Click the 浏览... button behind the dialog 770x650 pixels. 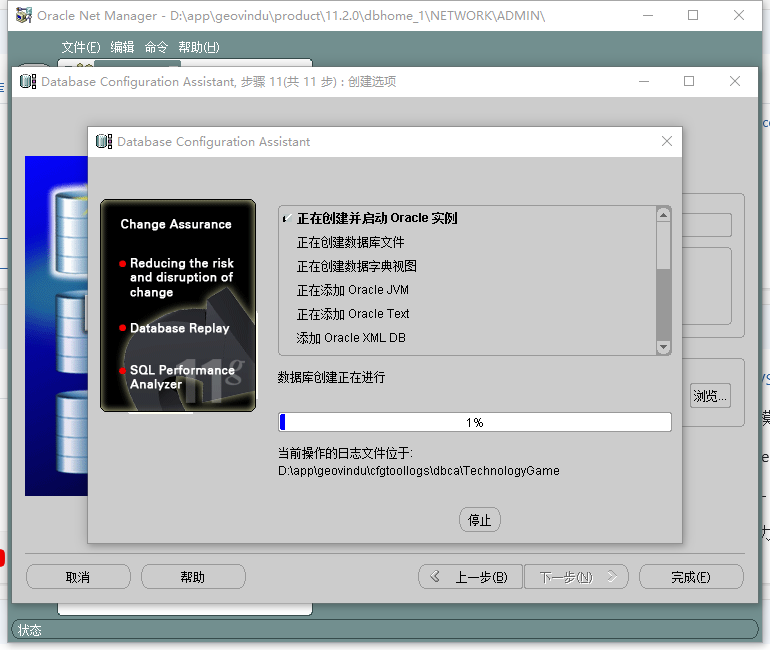click(710, 396)
